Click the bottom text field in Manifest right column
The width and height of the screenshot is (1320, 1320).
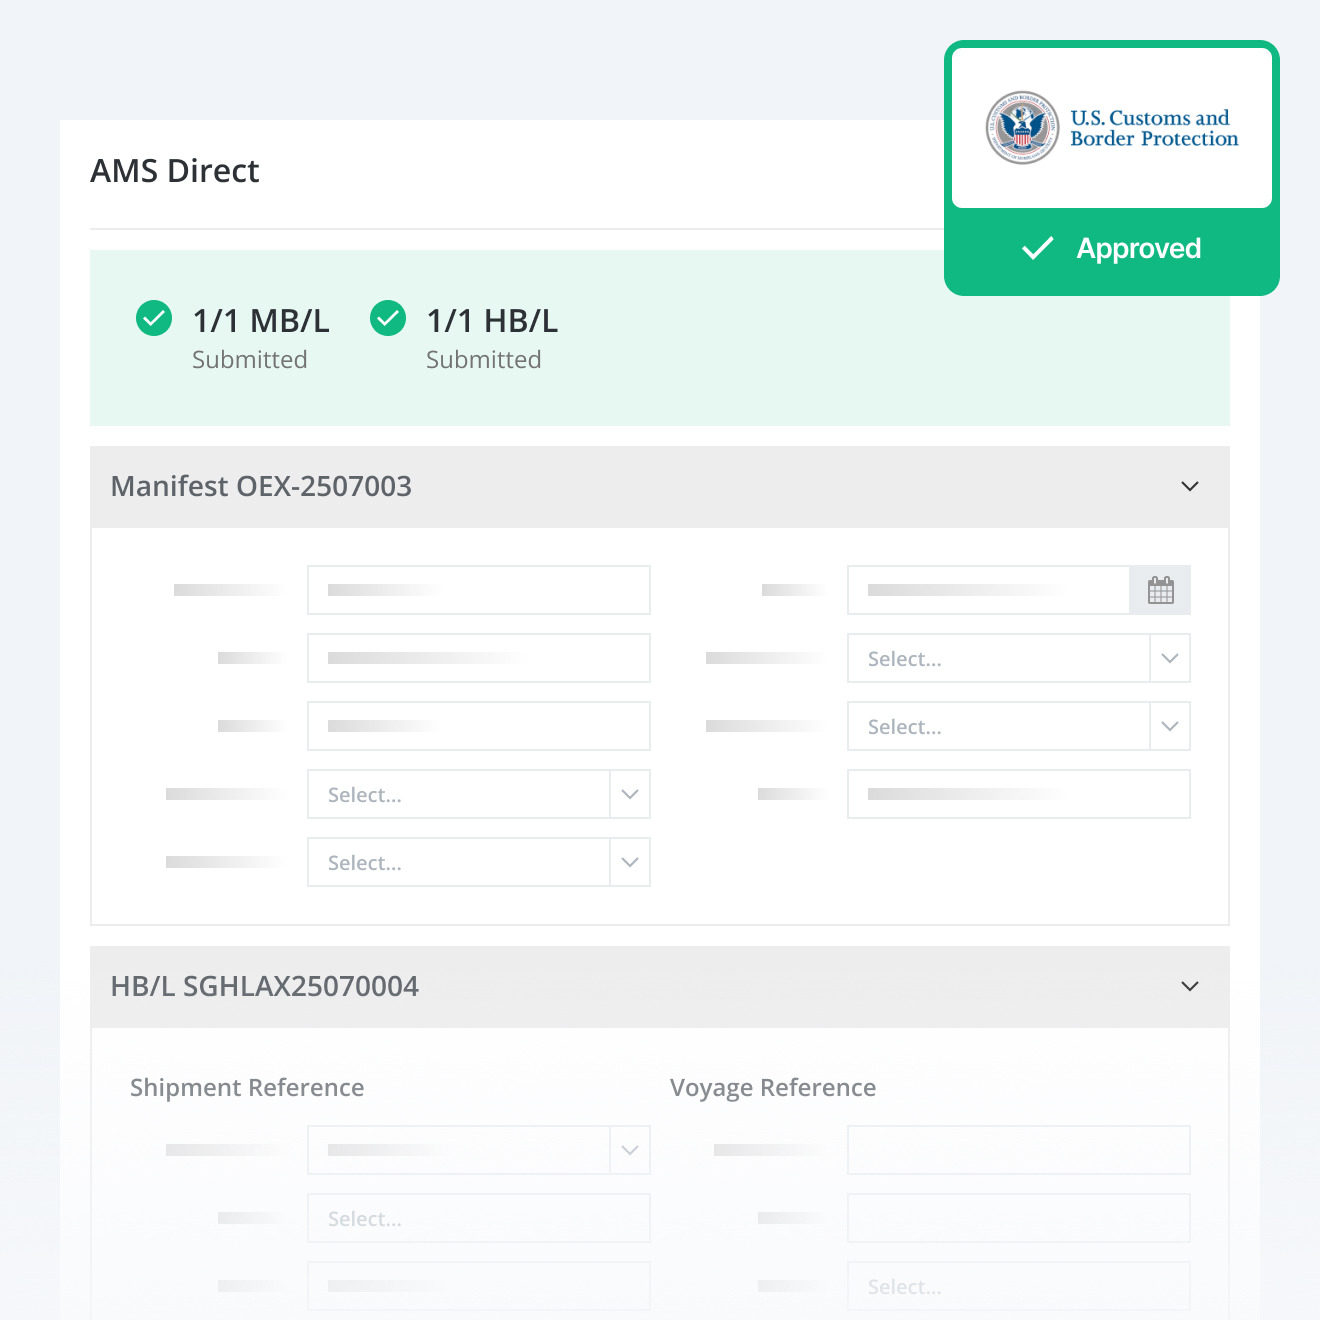1018,794
